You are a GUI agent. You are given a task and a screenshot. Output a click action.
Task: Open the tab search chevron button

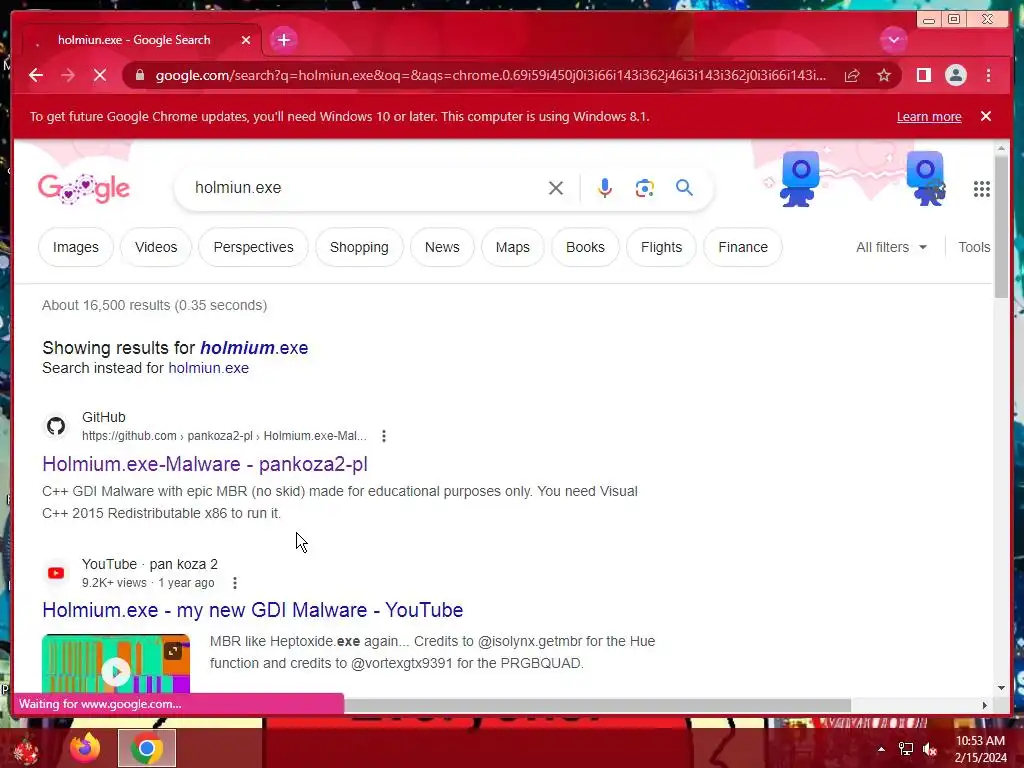pyautogui.click(x=893, y=40)
